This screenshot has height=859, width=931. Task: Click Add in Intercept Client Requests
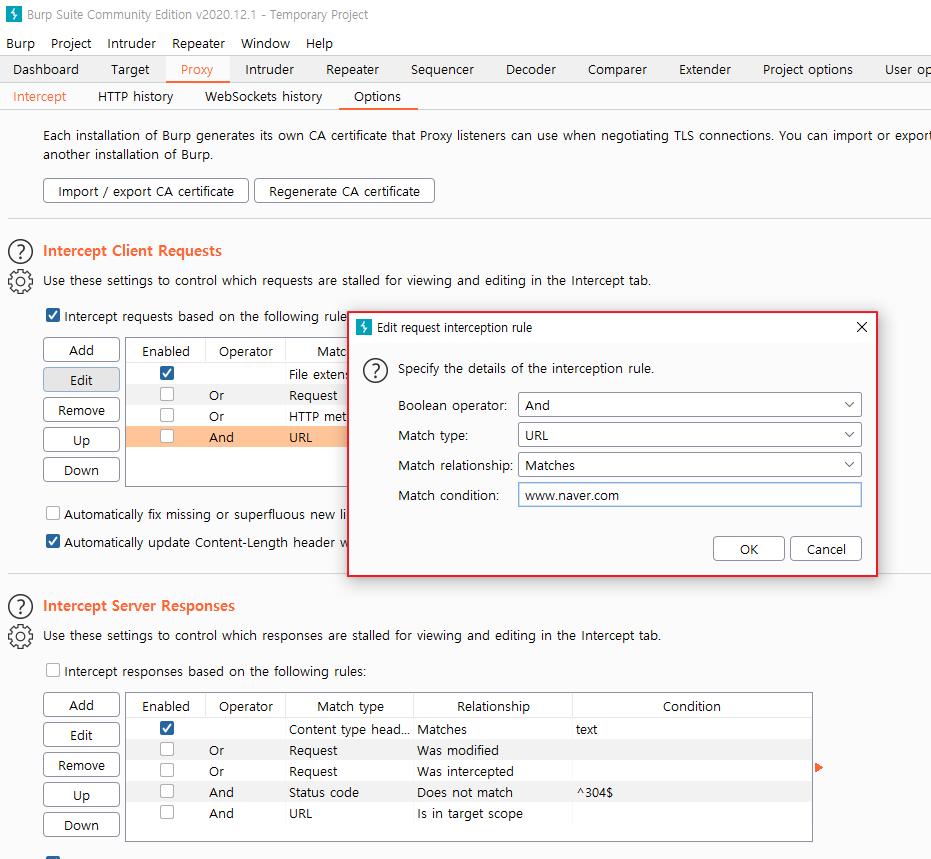pos(81,350)
